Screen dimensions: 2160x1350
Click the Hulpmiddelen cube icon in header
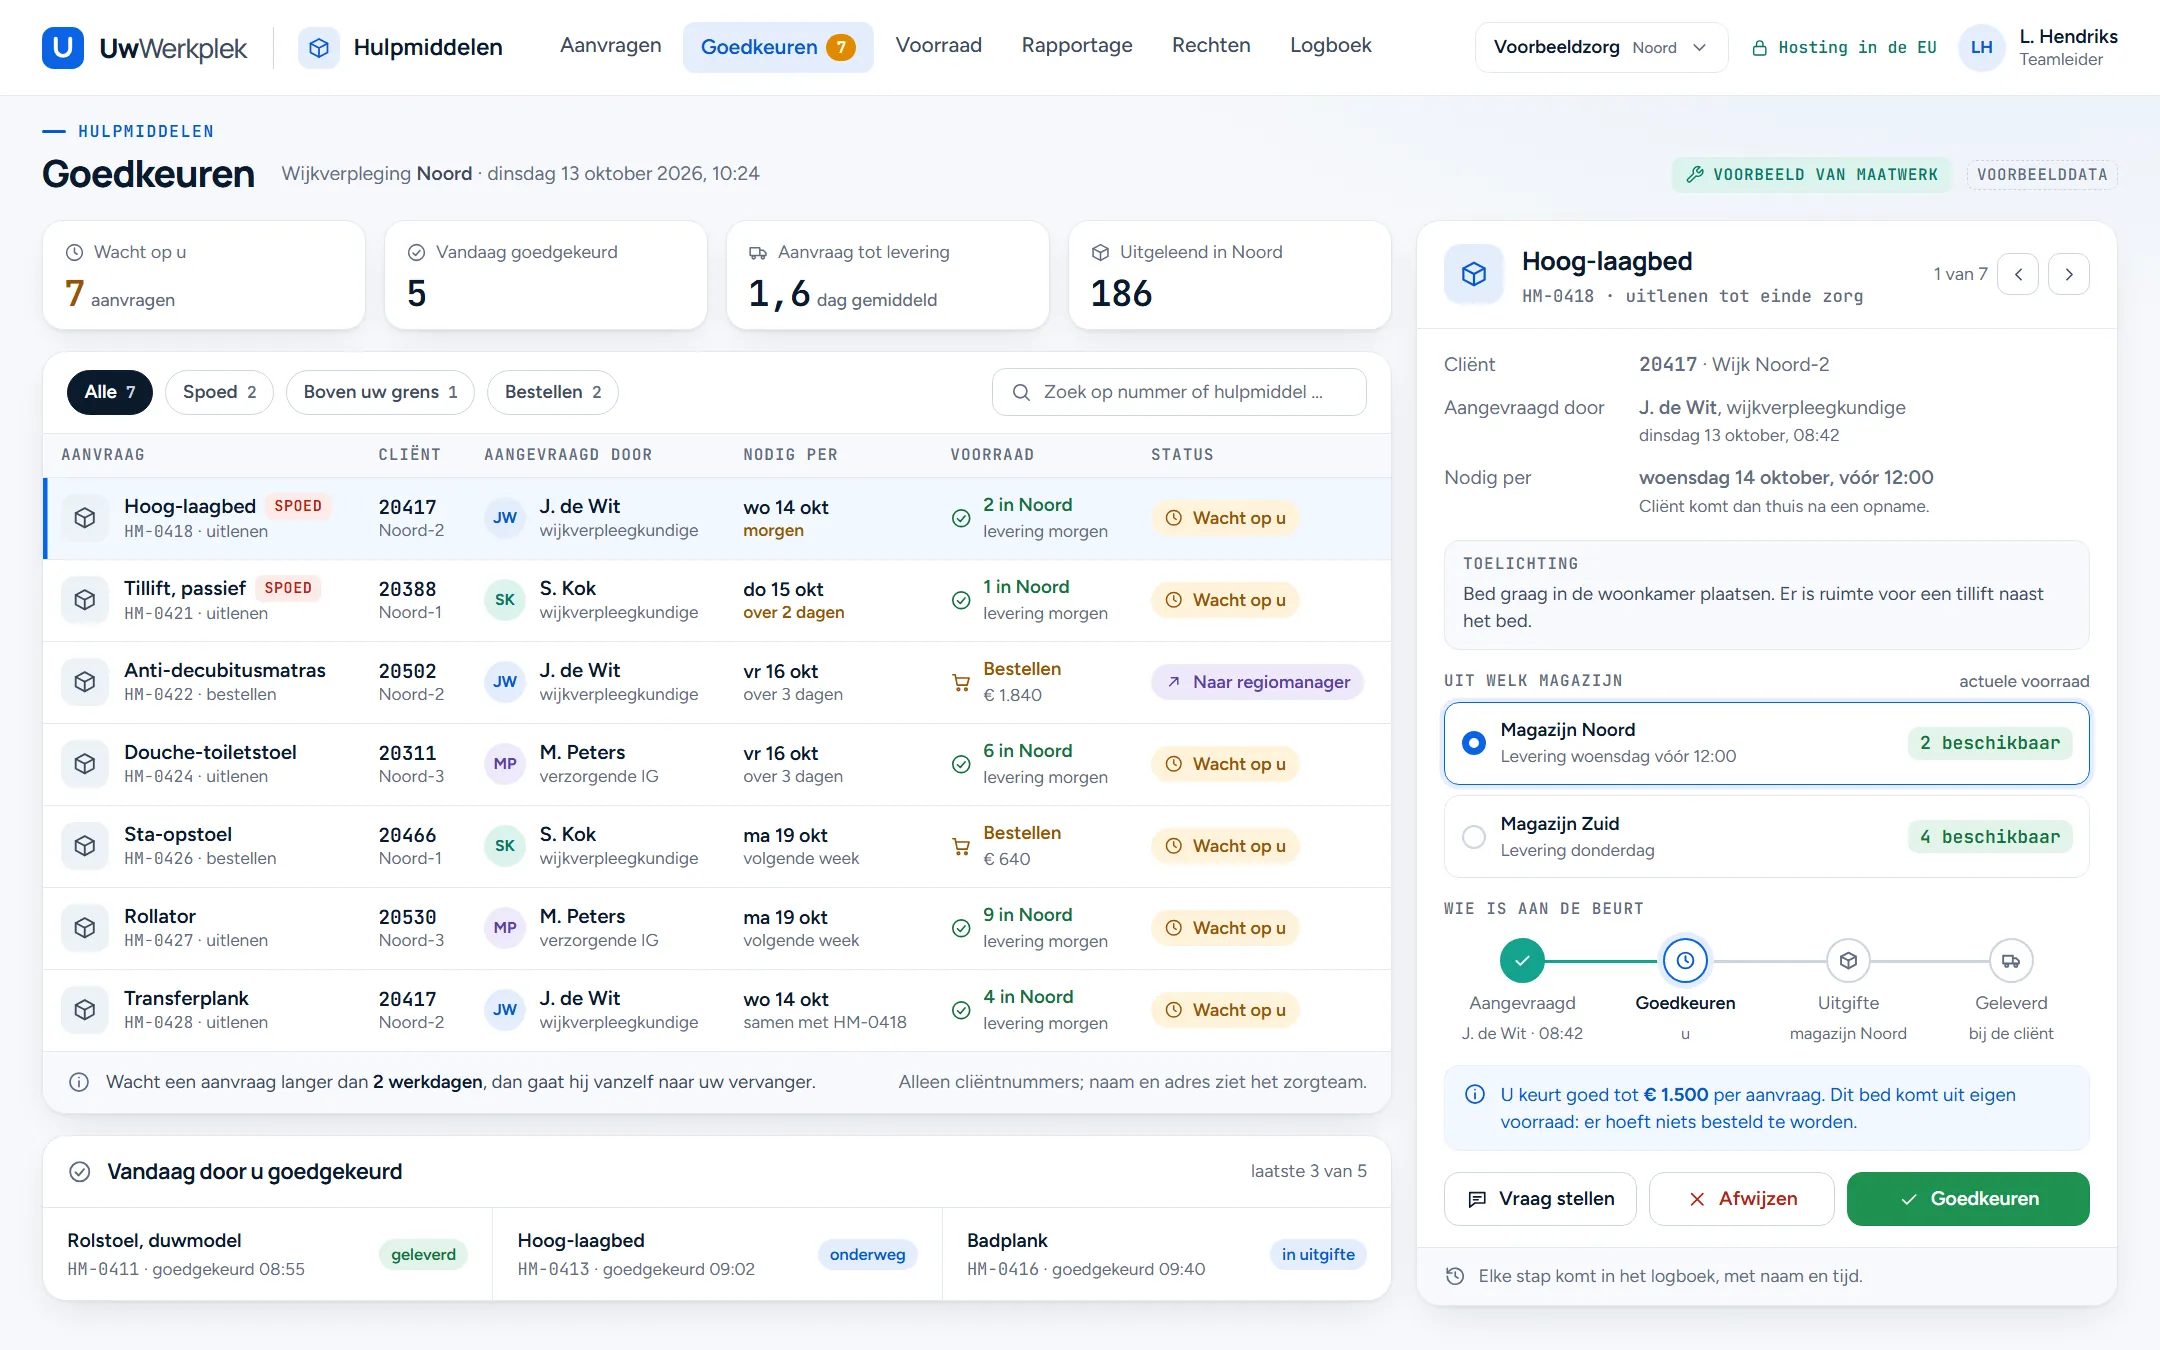[x=319, y=47]
